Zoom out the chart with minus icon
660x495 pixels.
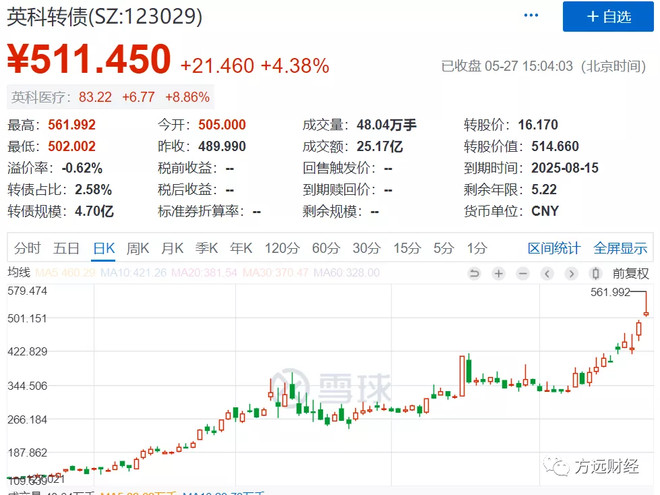pos(523,274)
